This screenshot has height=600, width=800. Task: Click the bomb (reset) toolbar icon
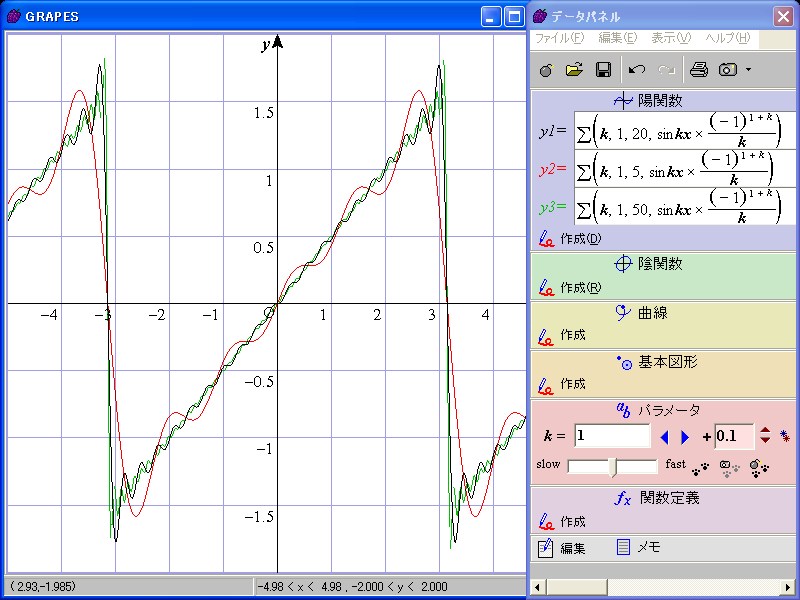545,70
